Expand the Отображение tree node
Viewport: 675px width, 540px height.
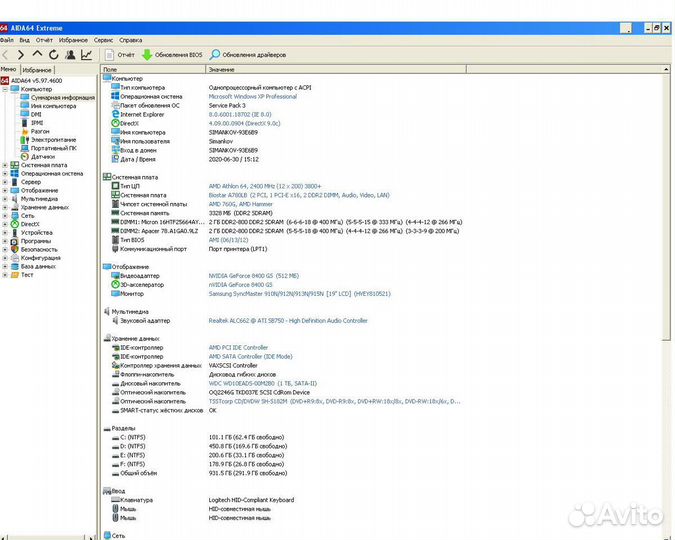(5, 190)
